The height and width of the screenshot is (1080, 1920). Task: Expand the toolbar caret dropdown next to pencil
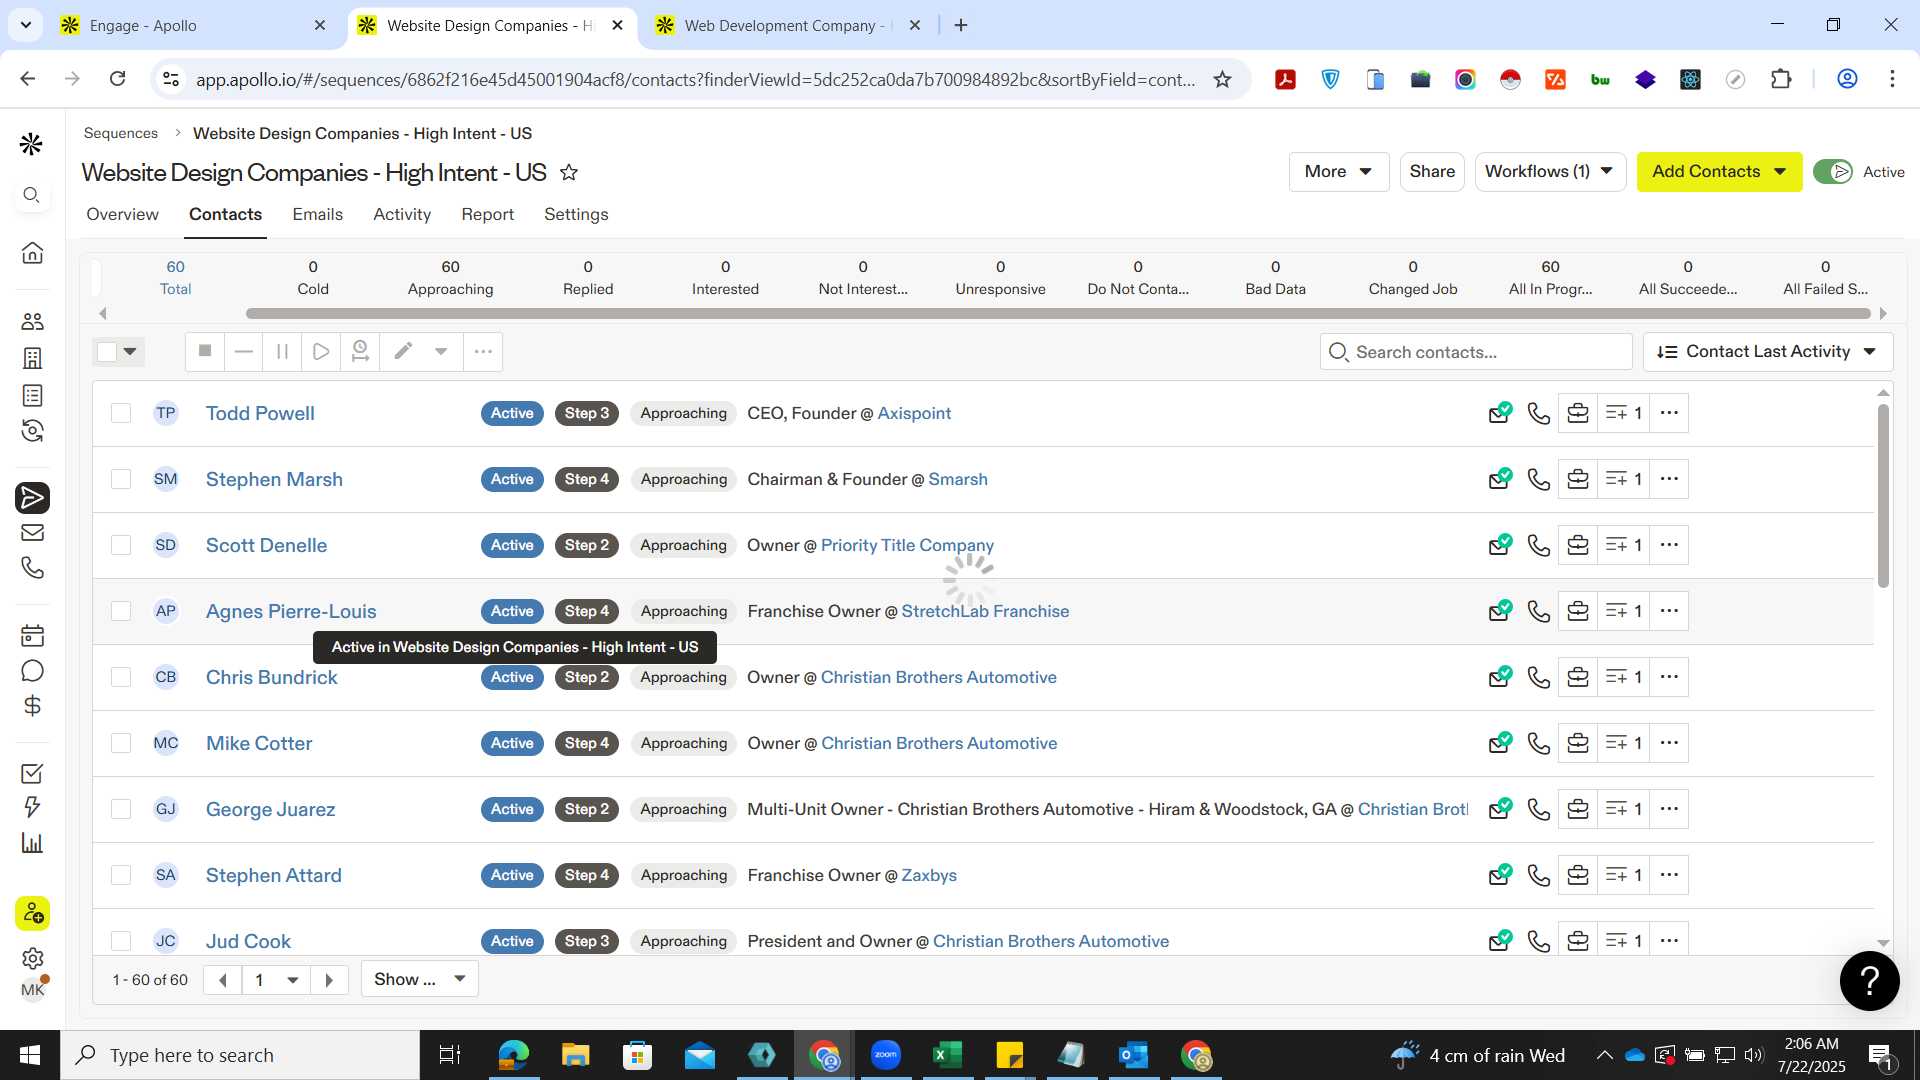441,351
